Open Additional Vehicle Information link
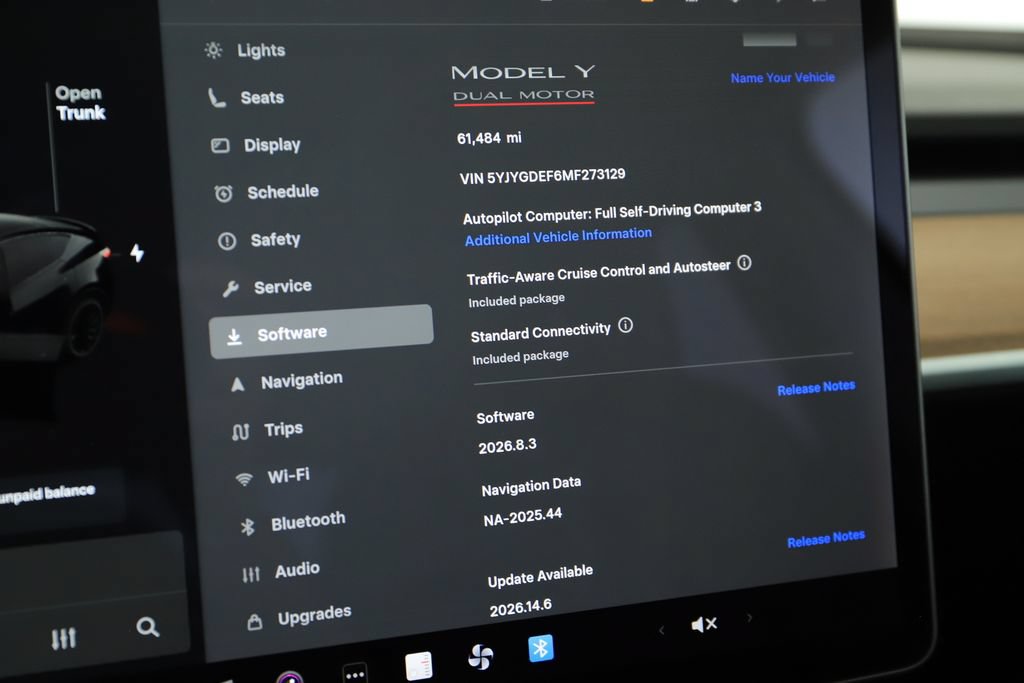This screenshot has height=683, width=1024. (x=558, y=236)
